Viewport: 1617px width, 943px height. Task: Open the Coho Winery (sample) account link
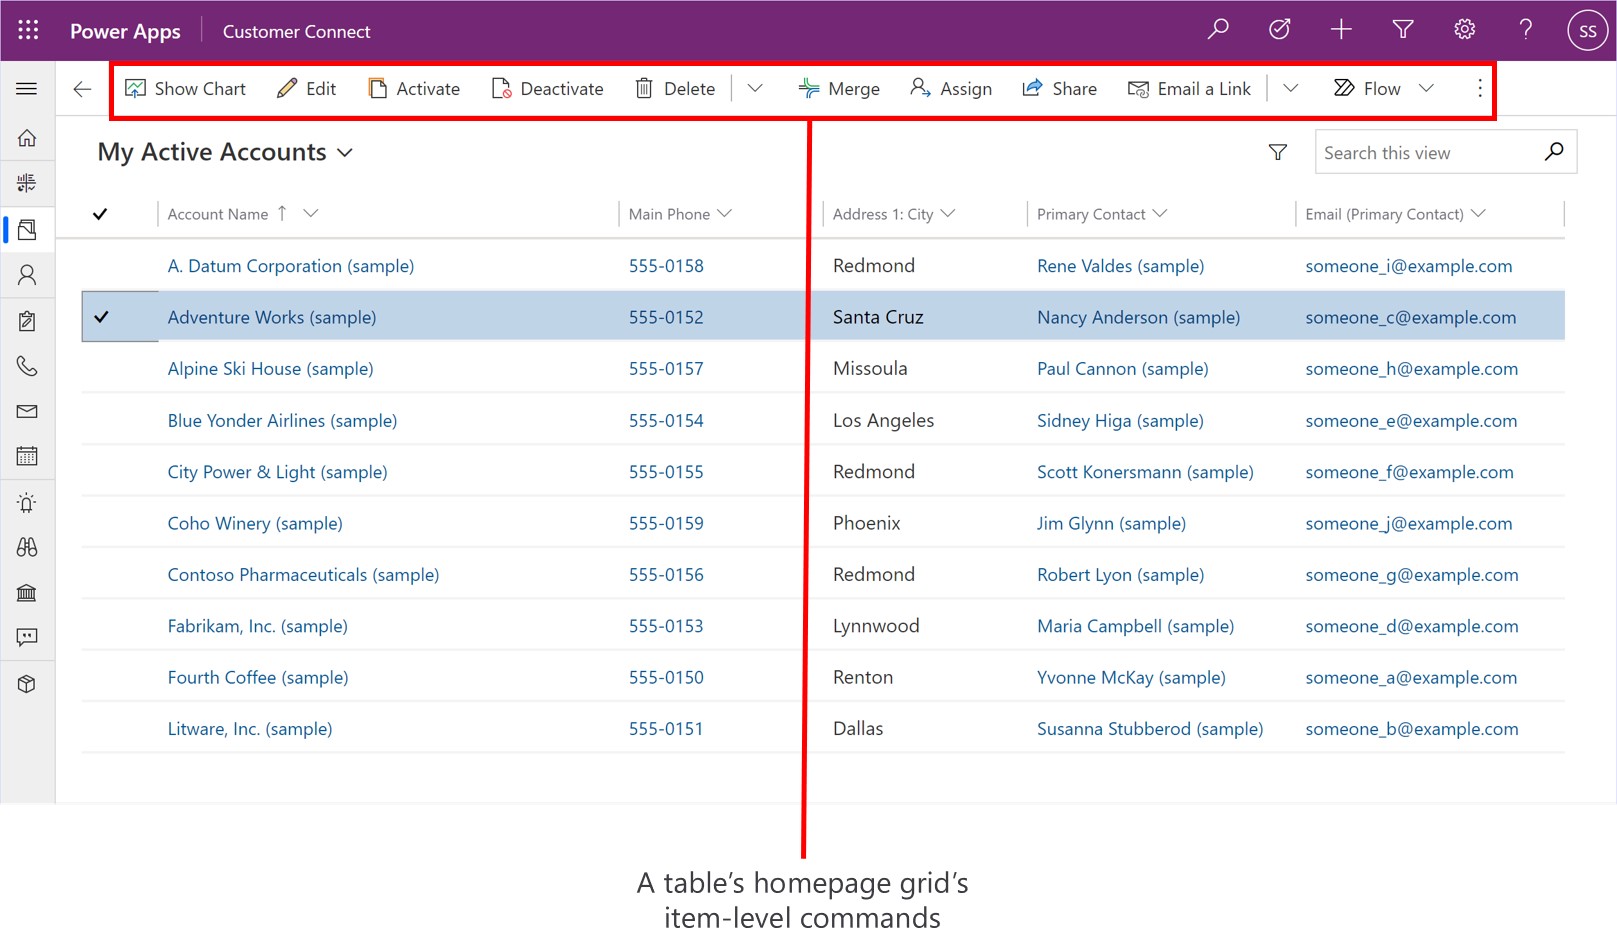pyautogui.click(x=255, y=524)
